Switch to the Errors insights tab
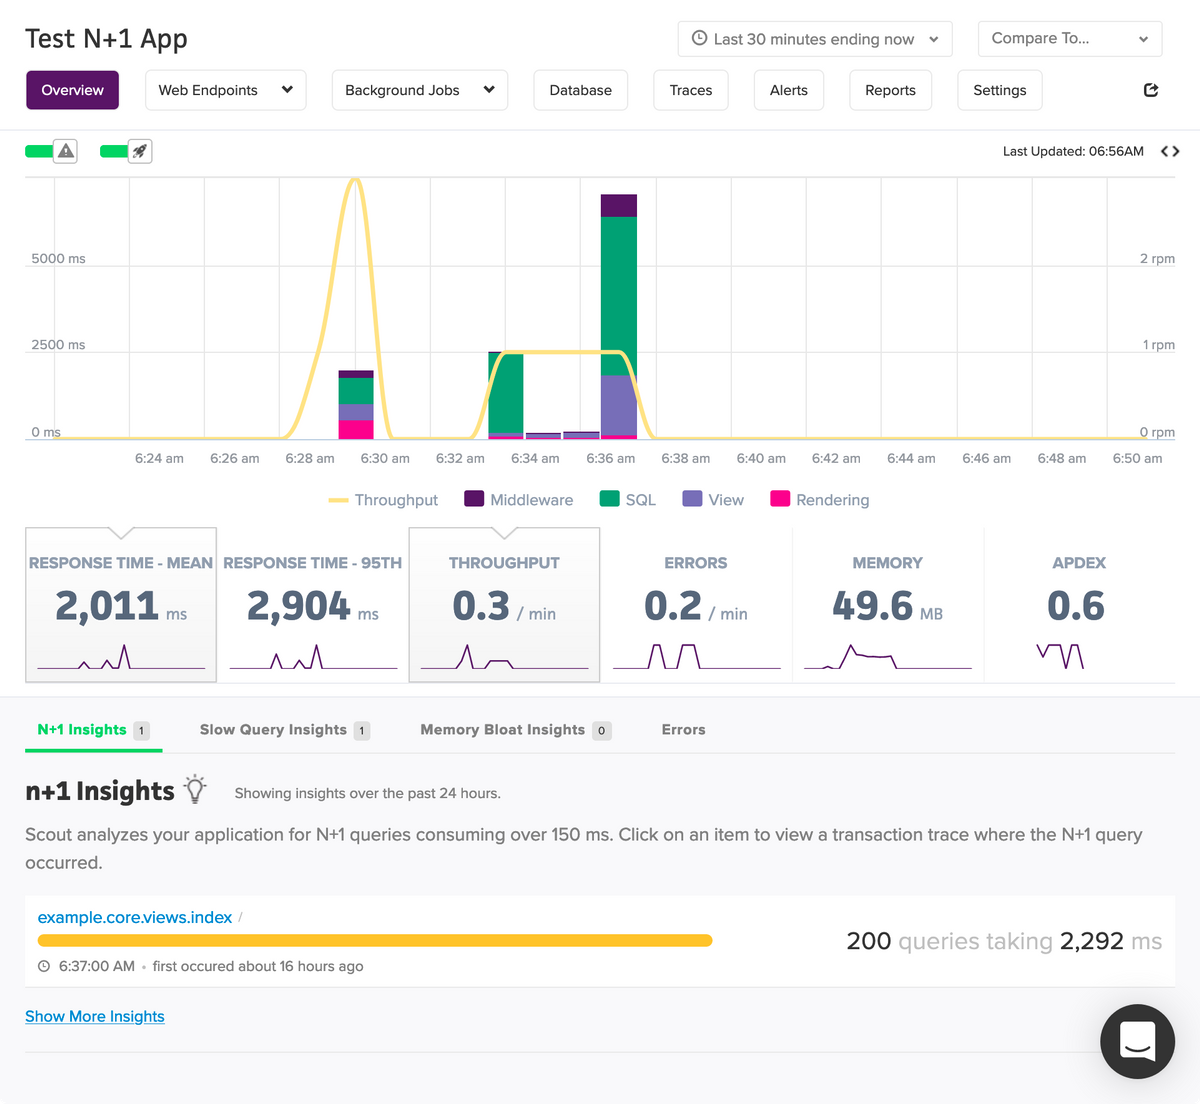This screenshot has height=1104, width=1200. click(683, 730)
